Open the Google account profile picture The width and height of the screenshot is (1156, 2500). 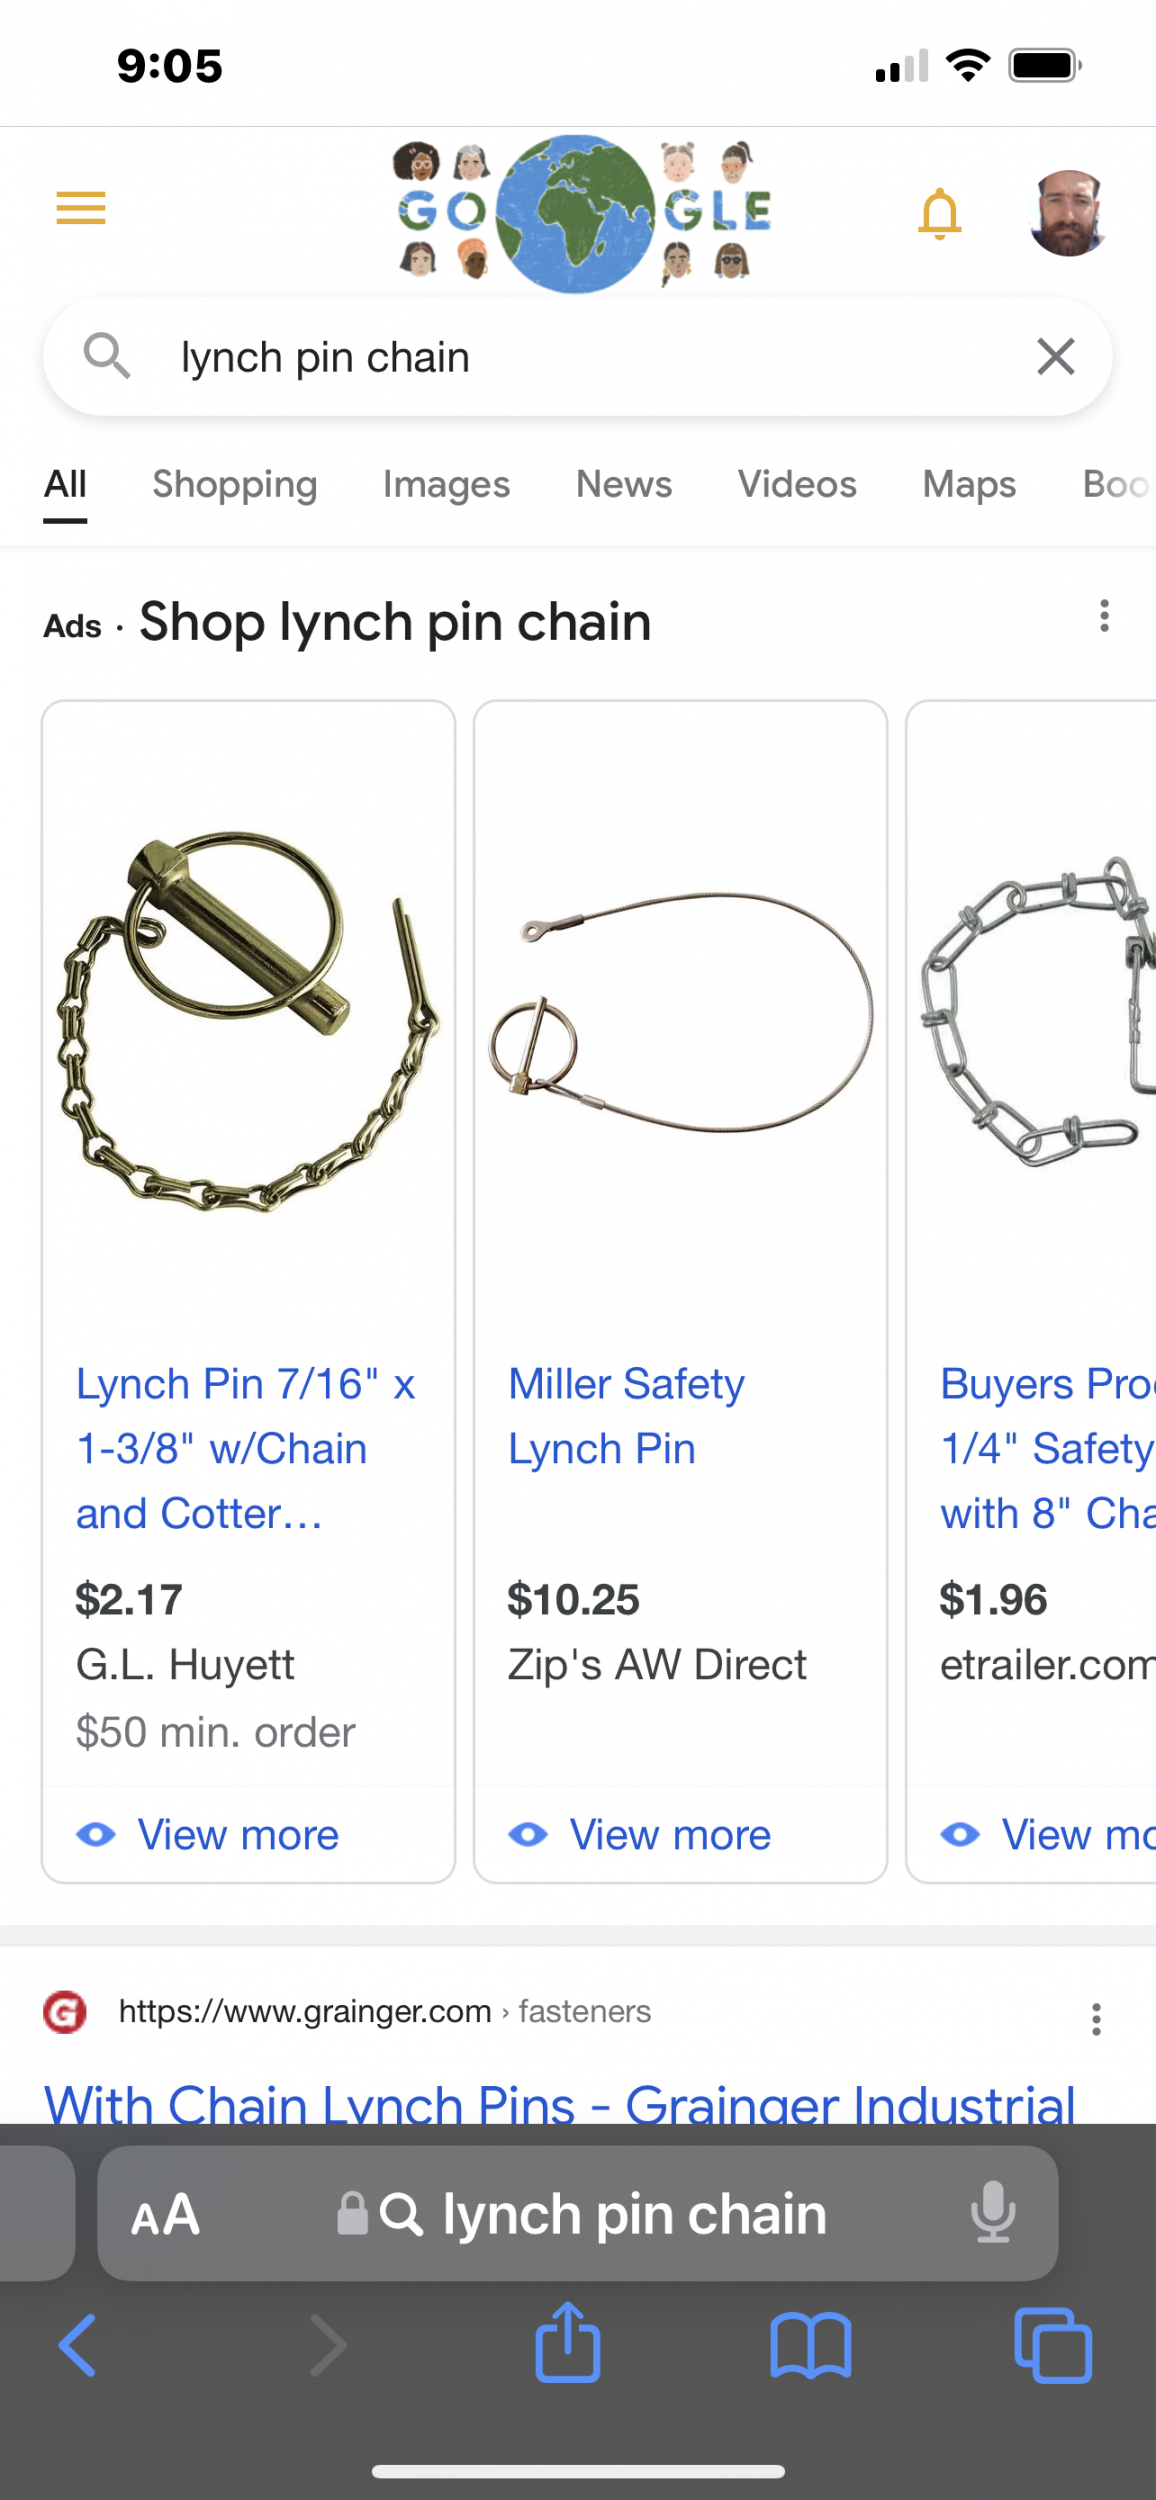(1068, 213)
